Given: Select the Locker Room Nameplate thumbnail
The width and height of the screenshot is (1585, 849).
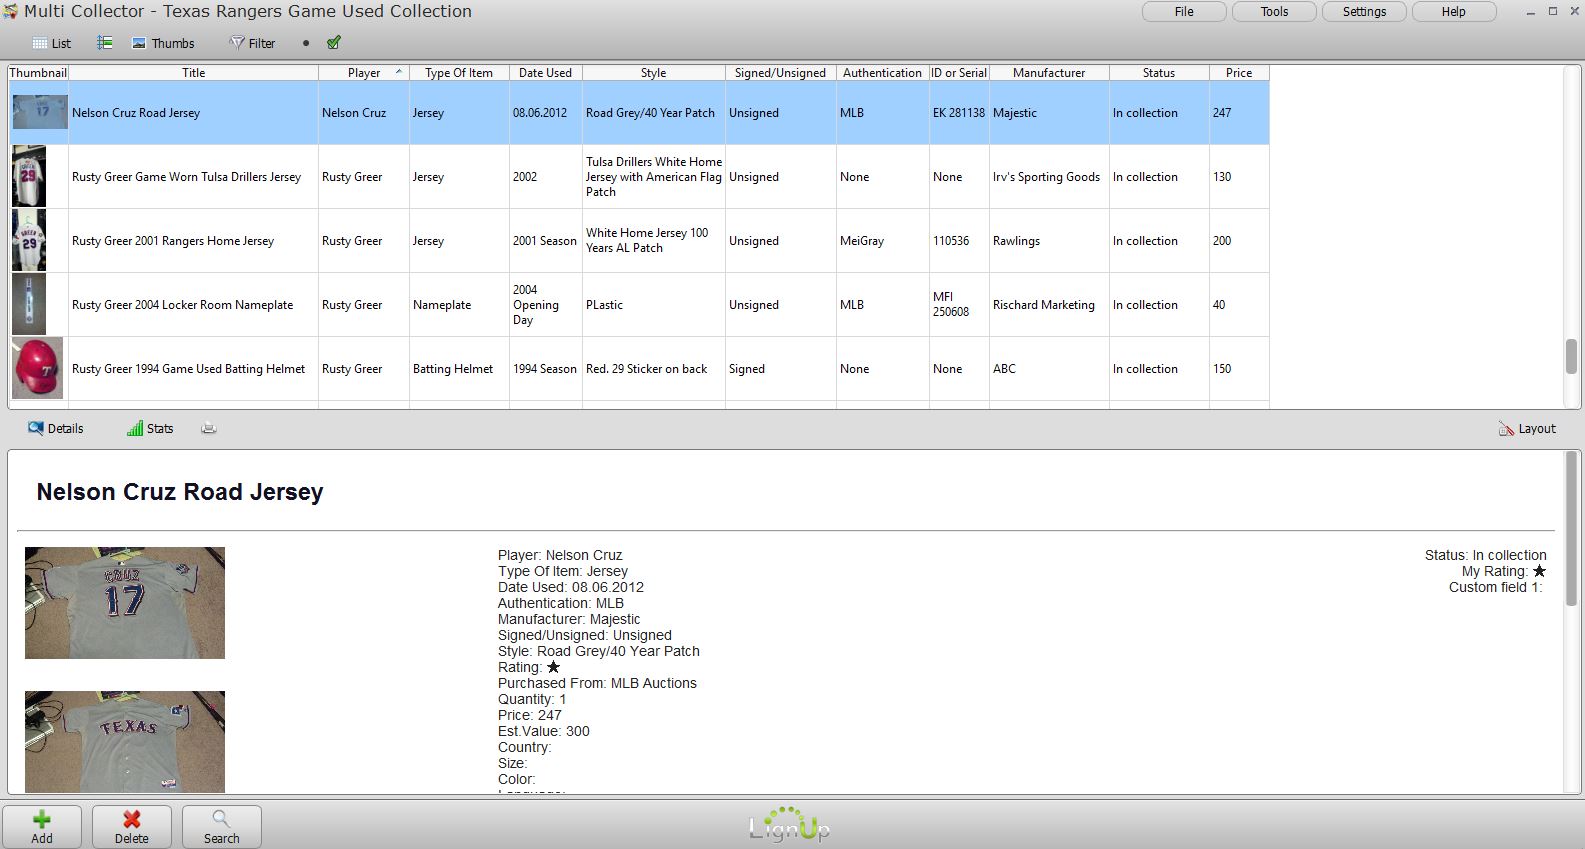Looking at the screenshot, I should [x=29, y=304].
